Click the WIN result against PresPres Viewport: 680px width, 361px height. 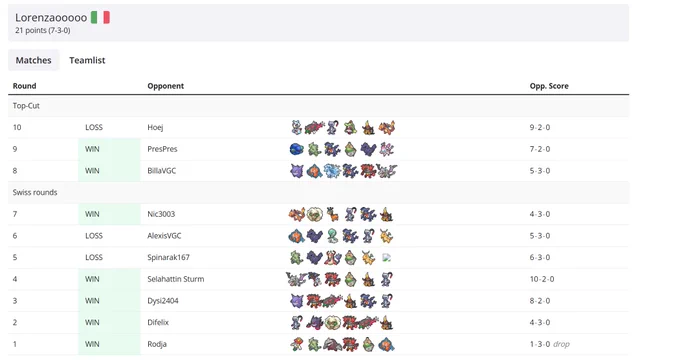(92, 149)
